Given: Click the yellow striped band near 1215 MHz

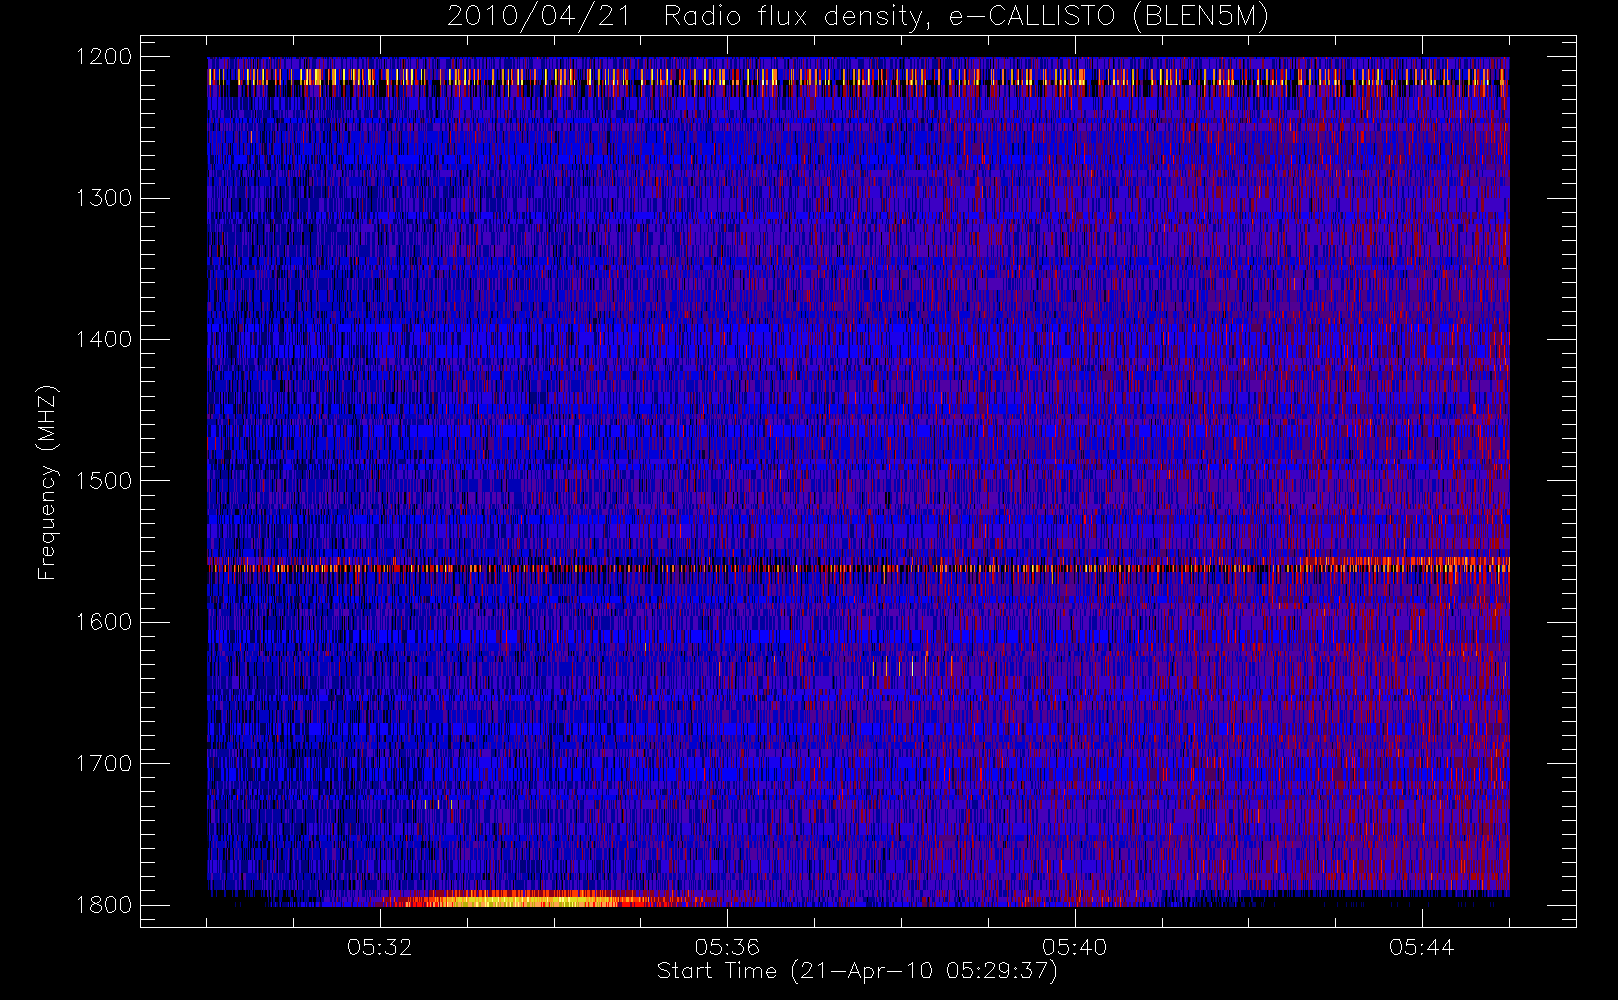Looking at the screenshot, I should 858,77.
